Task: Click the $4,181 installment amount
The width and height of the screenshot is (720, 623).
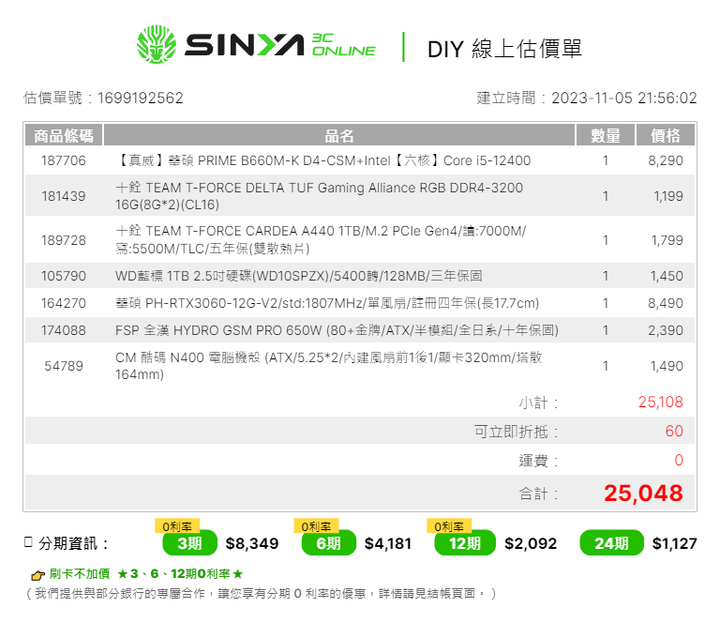Action: [x=388, y=544]
